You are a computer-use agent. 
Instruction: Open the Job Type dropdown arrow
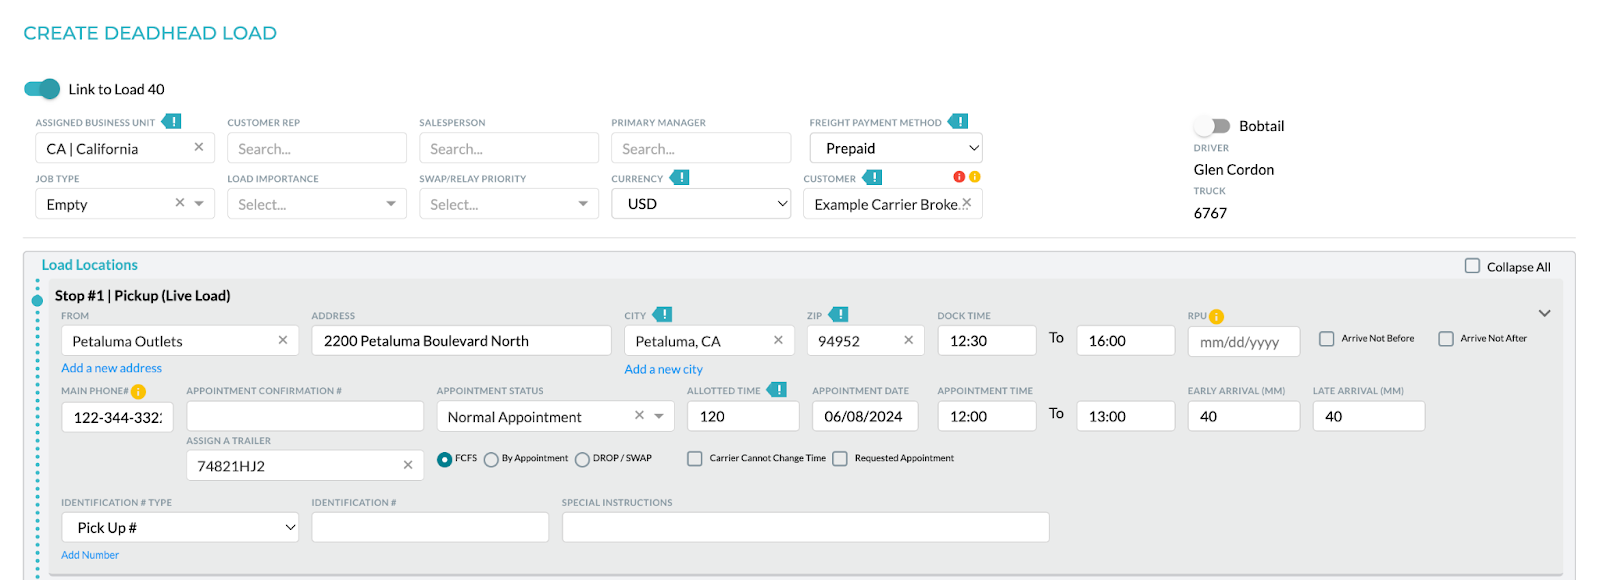click(199, 203)
